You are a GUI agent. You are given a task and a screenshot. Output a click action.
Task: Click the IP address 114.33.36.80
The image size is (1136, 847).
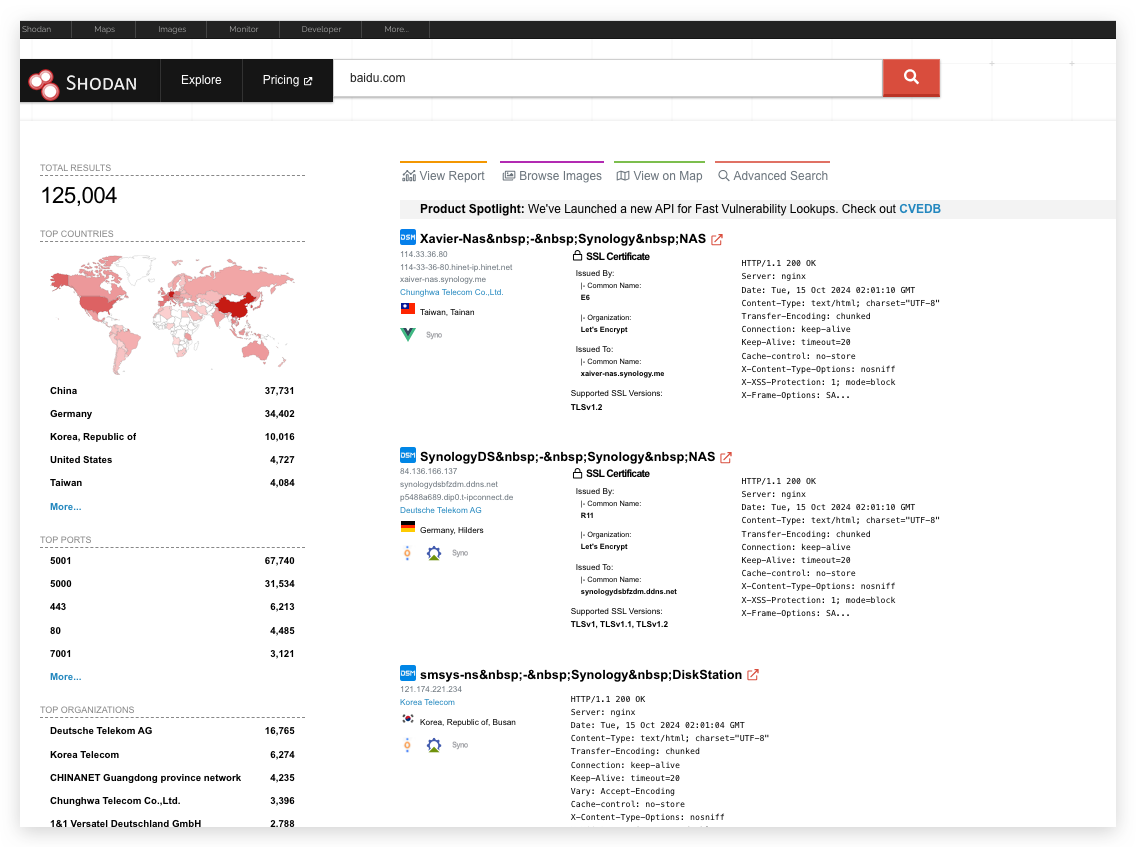click(x=424, y=254)
